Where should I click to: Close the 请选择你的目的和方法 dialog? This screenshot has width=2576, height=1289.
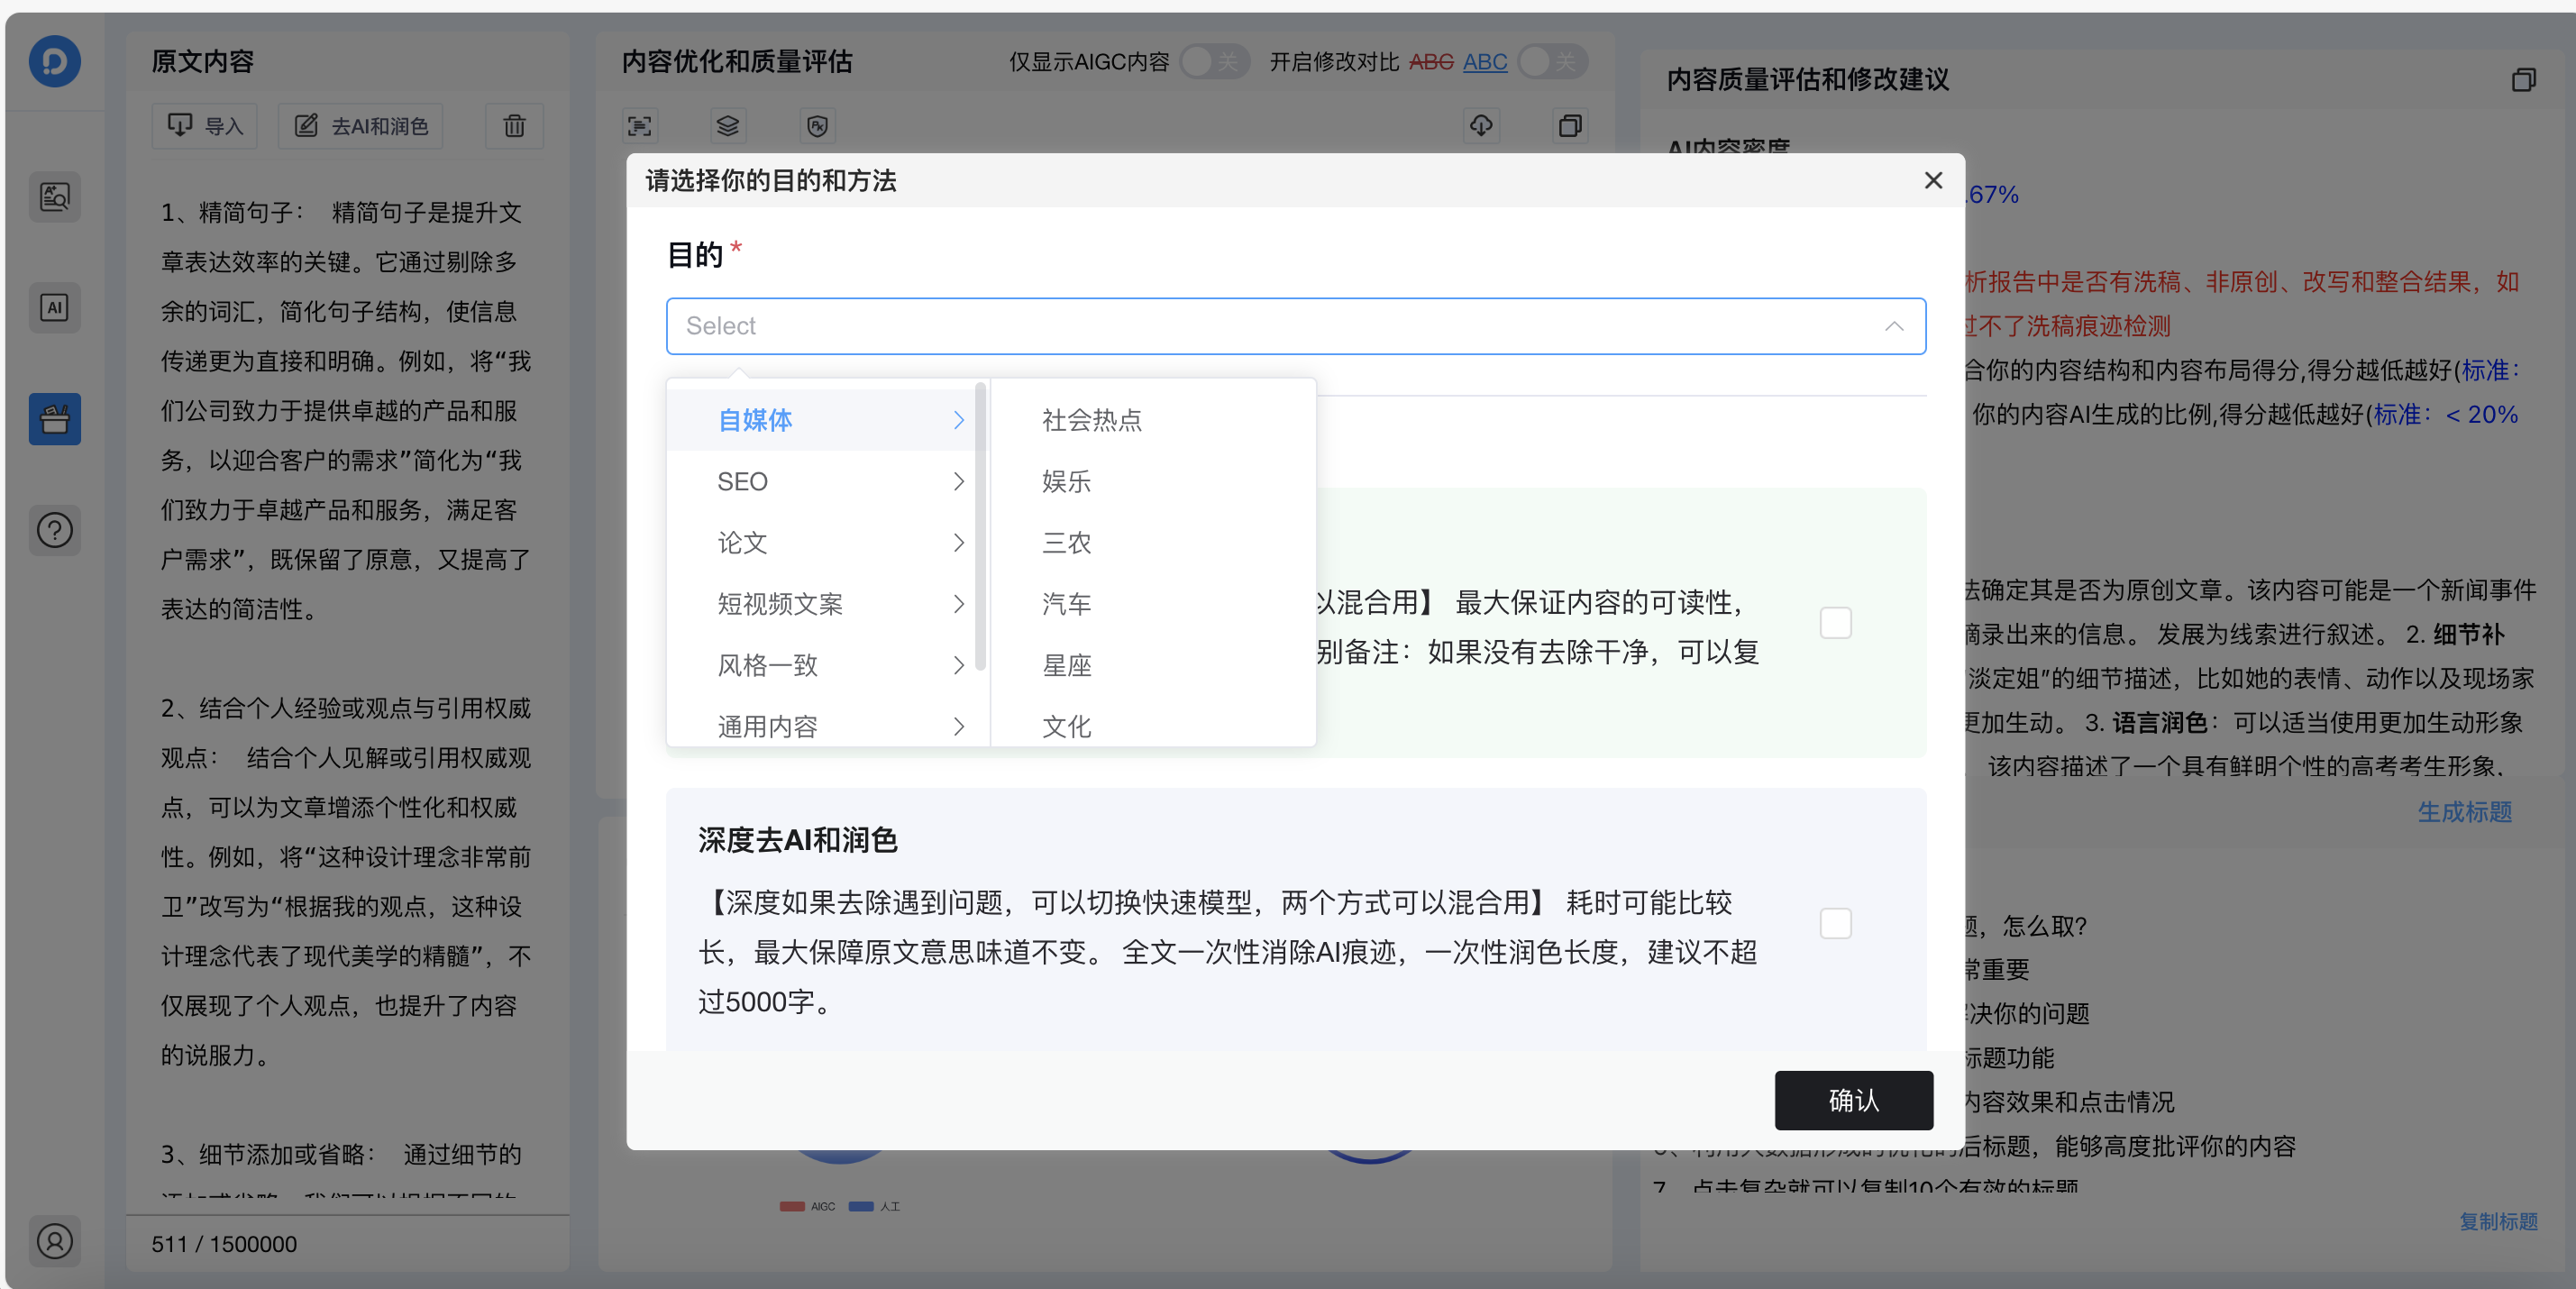click(1933, 180)
